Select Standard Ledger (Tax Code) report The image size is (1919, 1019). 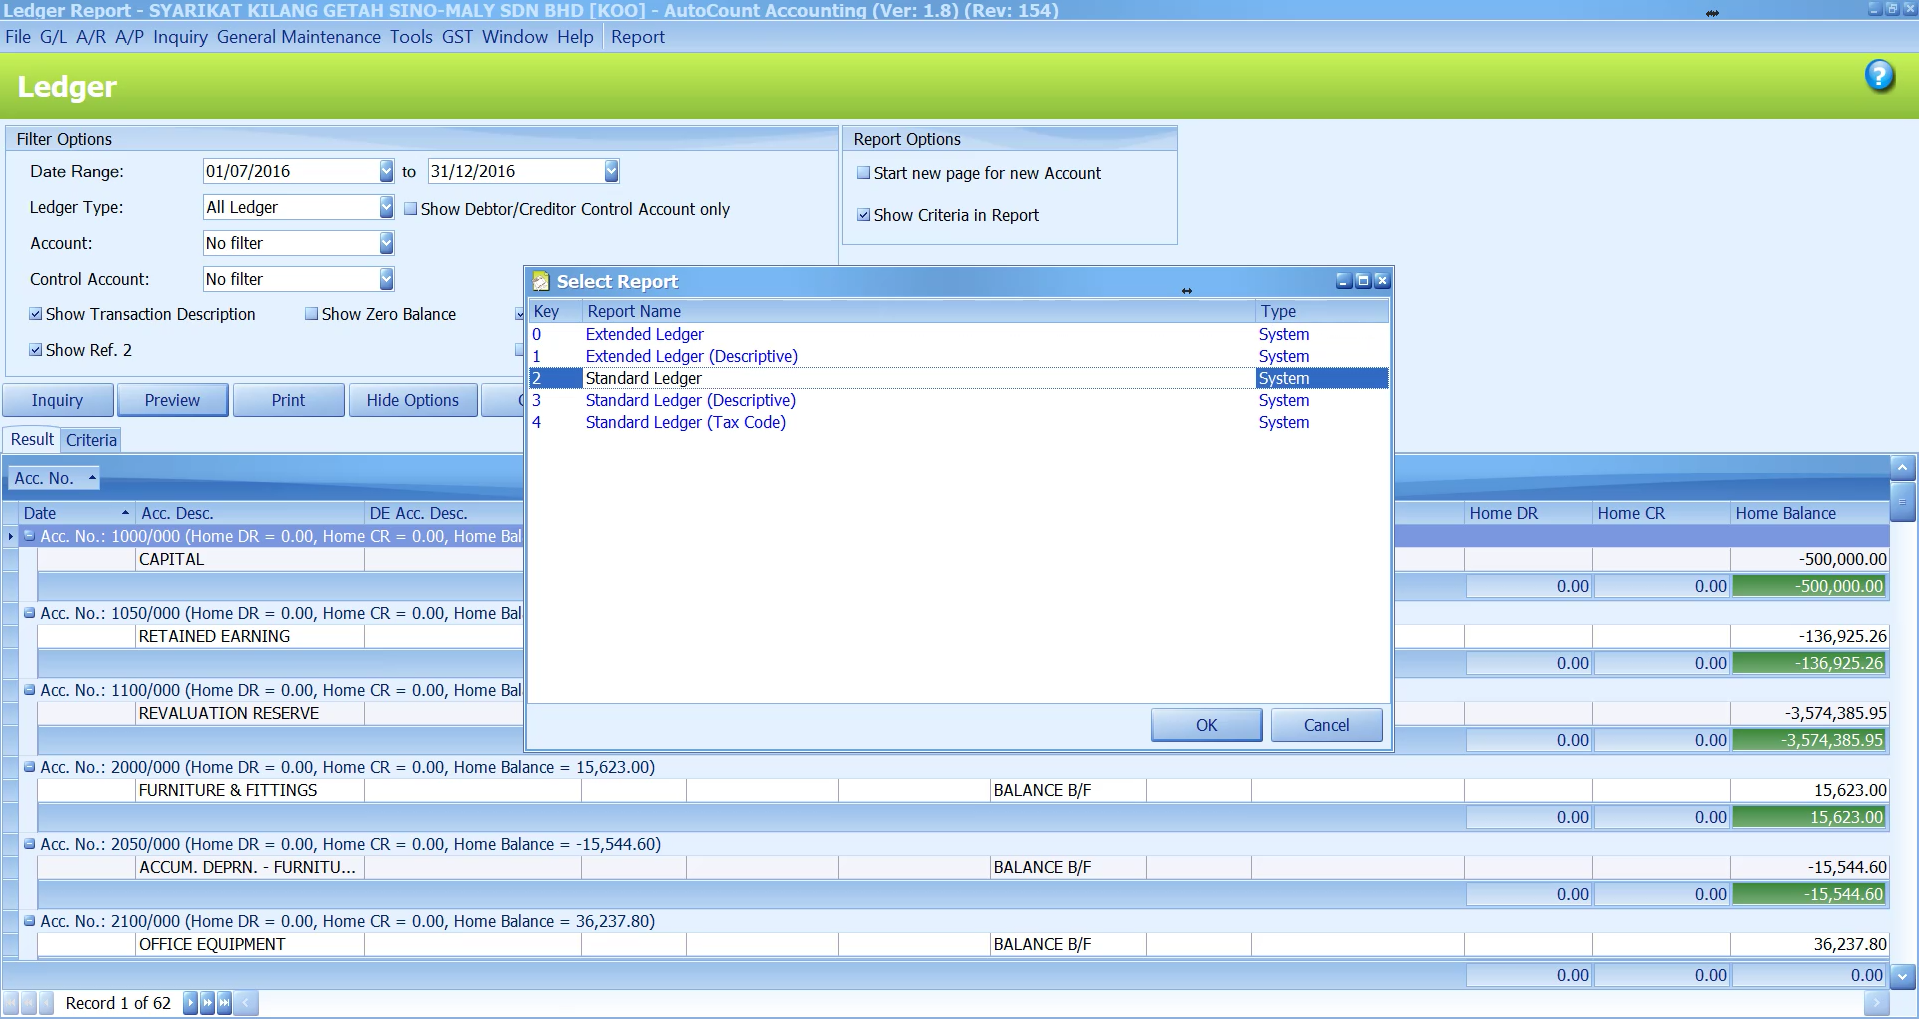pyautogui.click(x=685, y=422)
